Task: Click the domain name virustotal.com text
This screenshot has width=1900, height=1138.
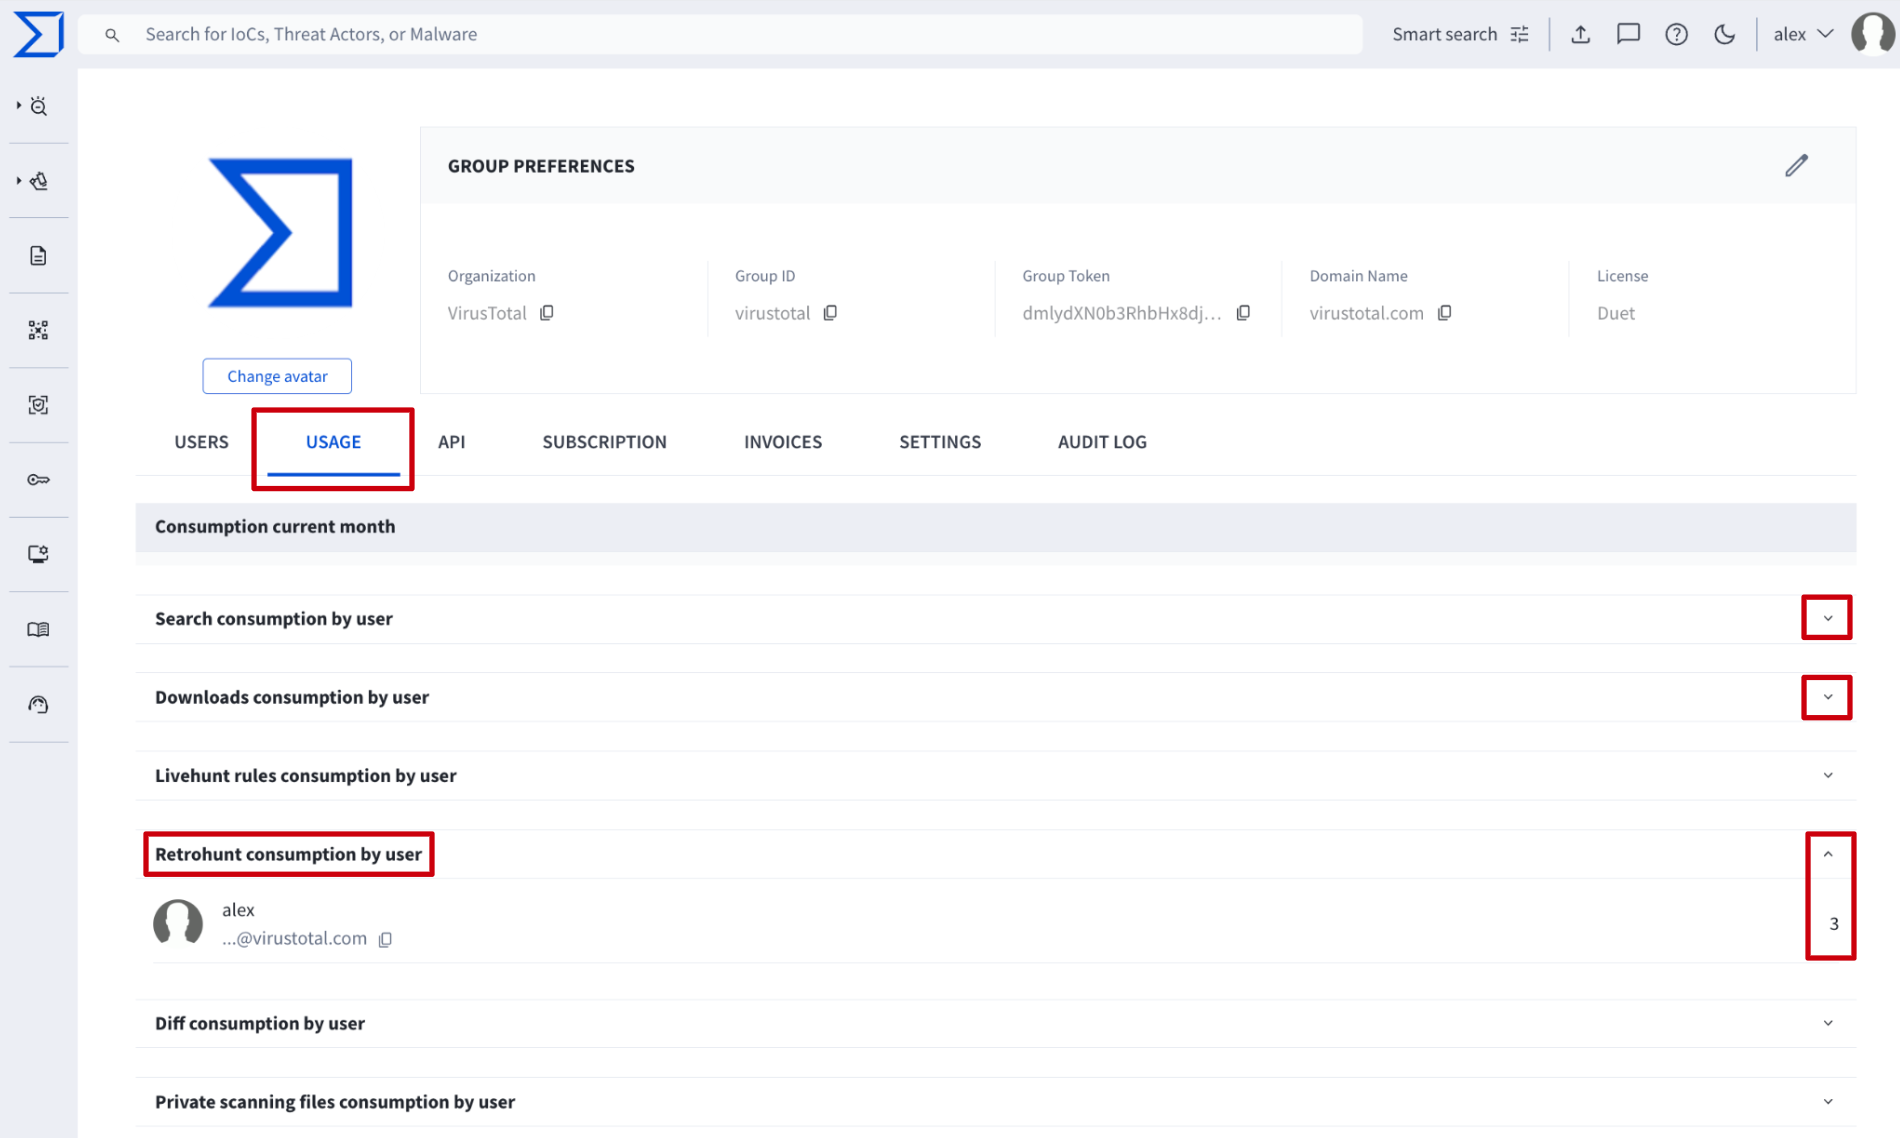Action: (x=1366, y=313)
